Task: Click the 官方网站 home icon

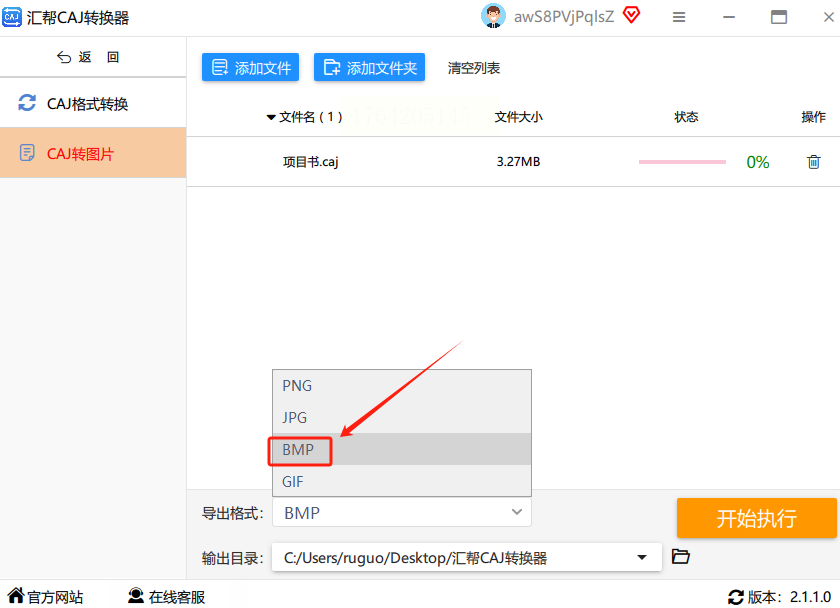Action: (x=16, y=595)
